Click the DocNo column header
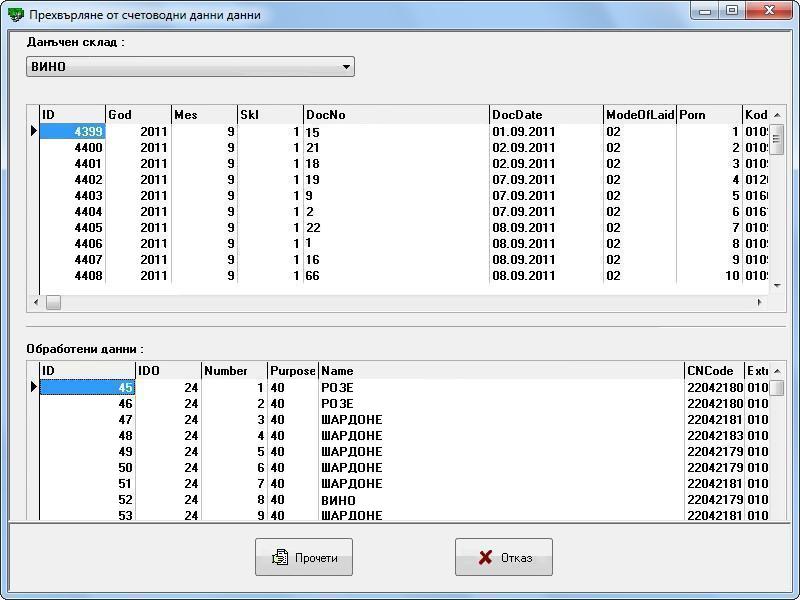This screenshot has height=600, width=800. [x=396, y=115]
